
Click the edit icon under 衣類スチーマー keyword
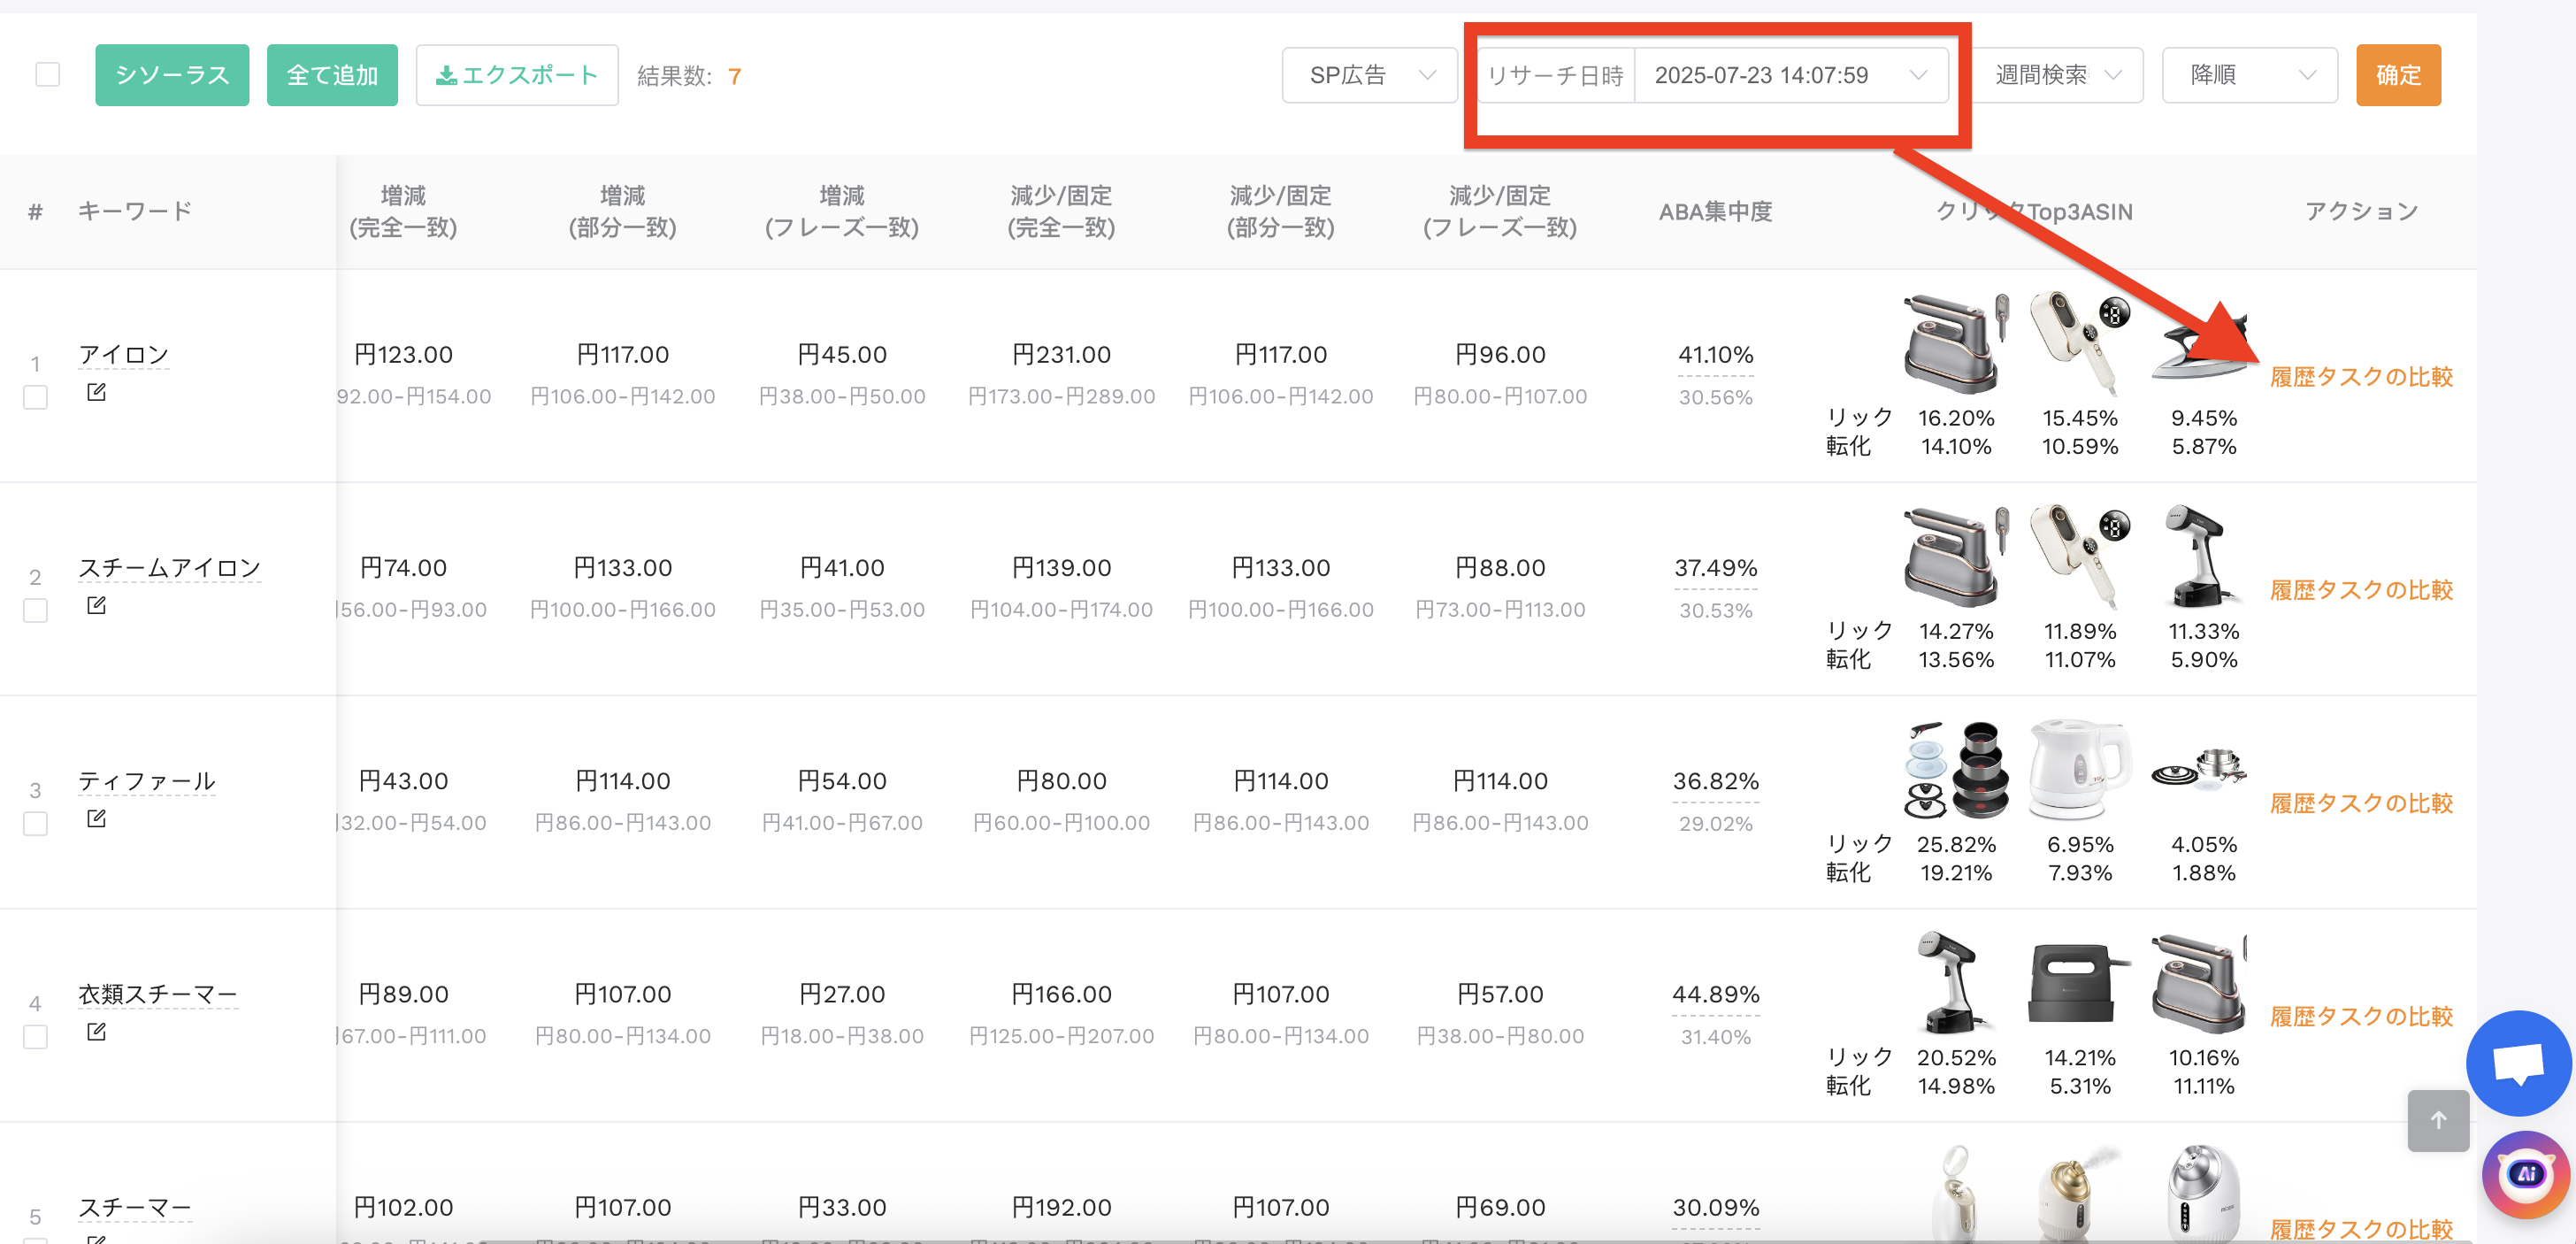click(x=96, y=1031)
